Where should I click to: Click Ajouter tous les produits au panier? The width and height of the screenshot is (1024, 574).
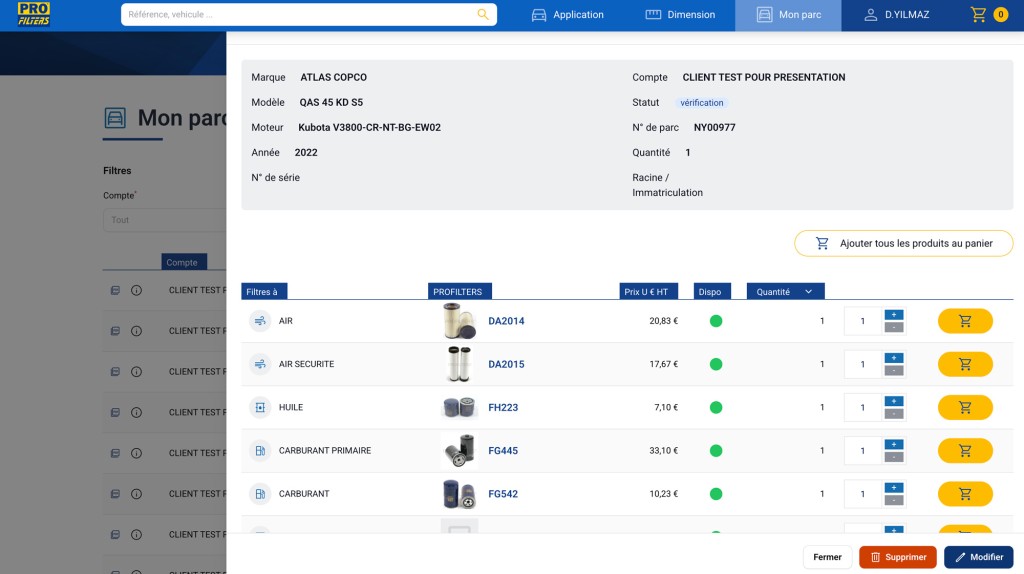click(903, 244)
